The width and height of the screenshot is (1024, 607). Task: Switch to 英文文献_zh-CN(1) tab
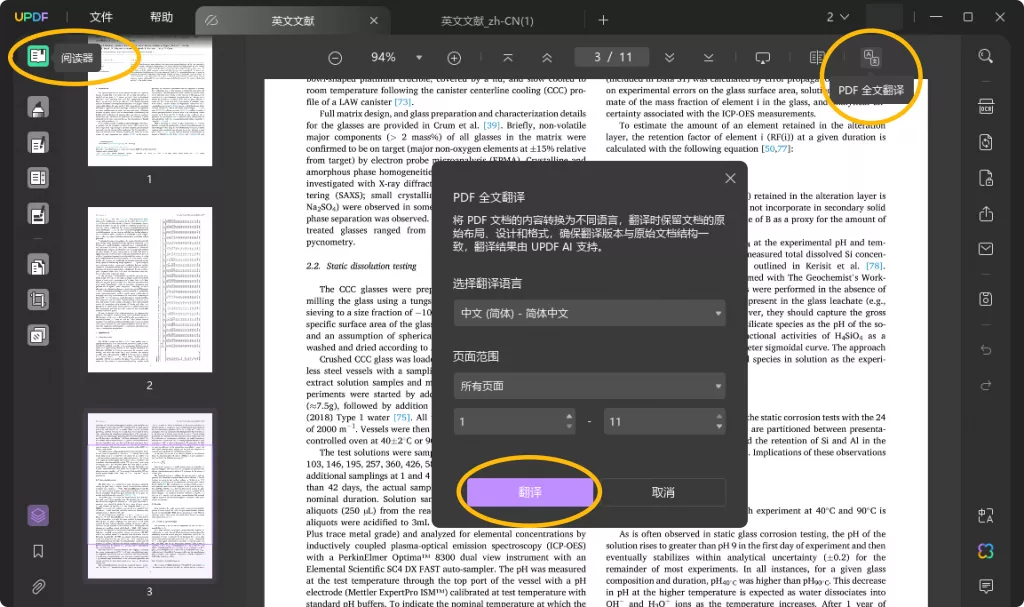tap(488, 21)
